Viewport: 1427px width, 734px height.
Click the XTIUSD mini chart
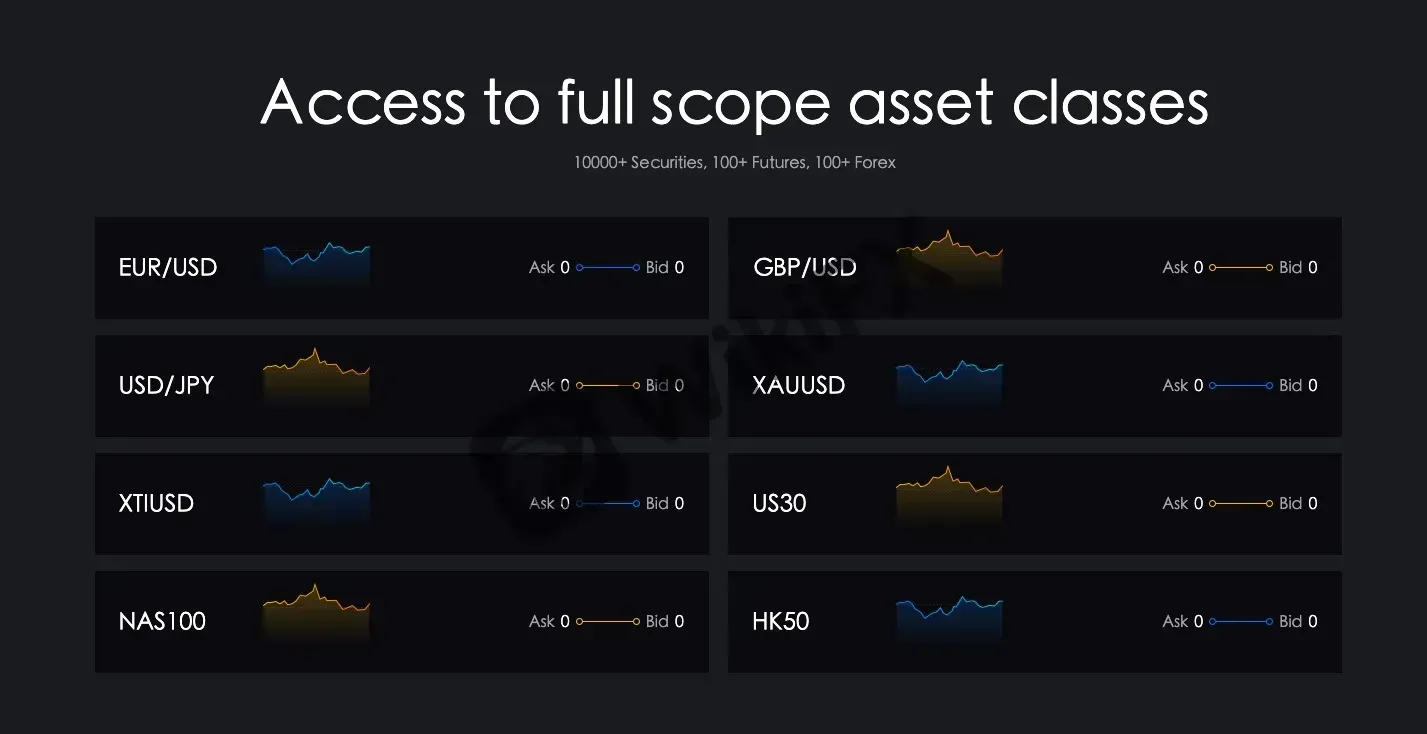pos(316,501)
